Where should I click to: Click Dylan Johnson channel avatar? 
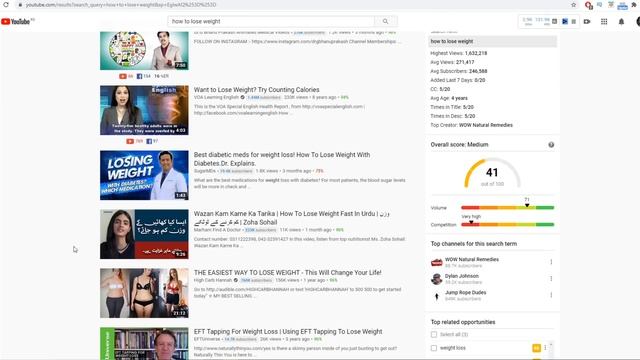436,279
